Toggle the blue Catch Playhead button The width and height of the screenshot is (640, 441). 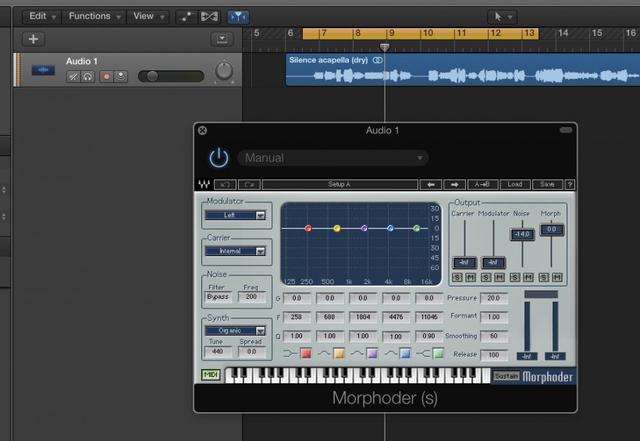click(x=238, y=16)
